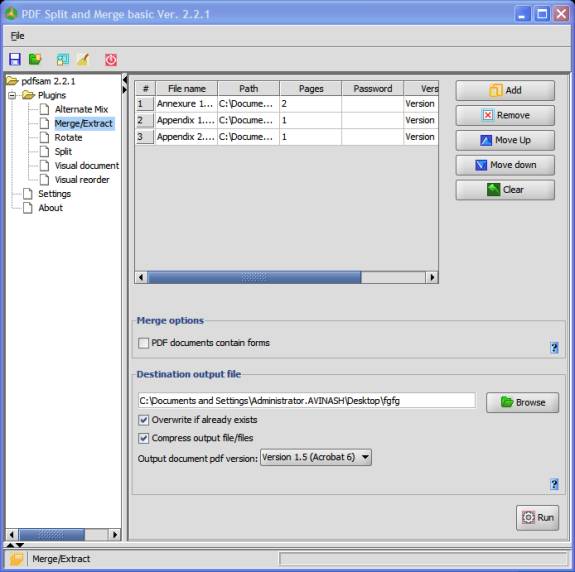Click the file table horizontal scrollbar thumb
Screen dimensions: 575x572
pyautogui.click(x=254, y=277)
